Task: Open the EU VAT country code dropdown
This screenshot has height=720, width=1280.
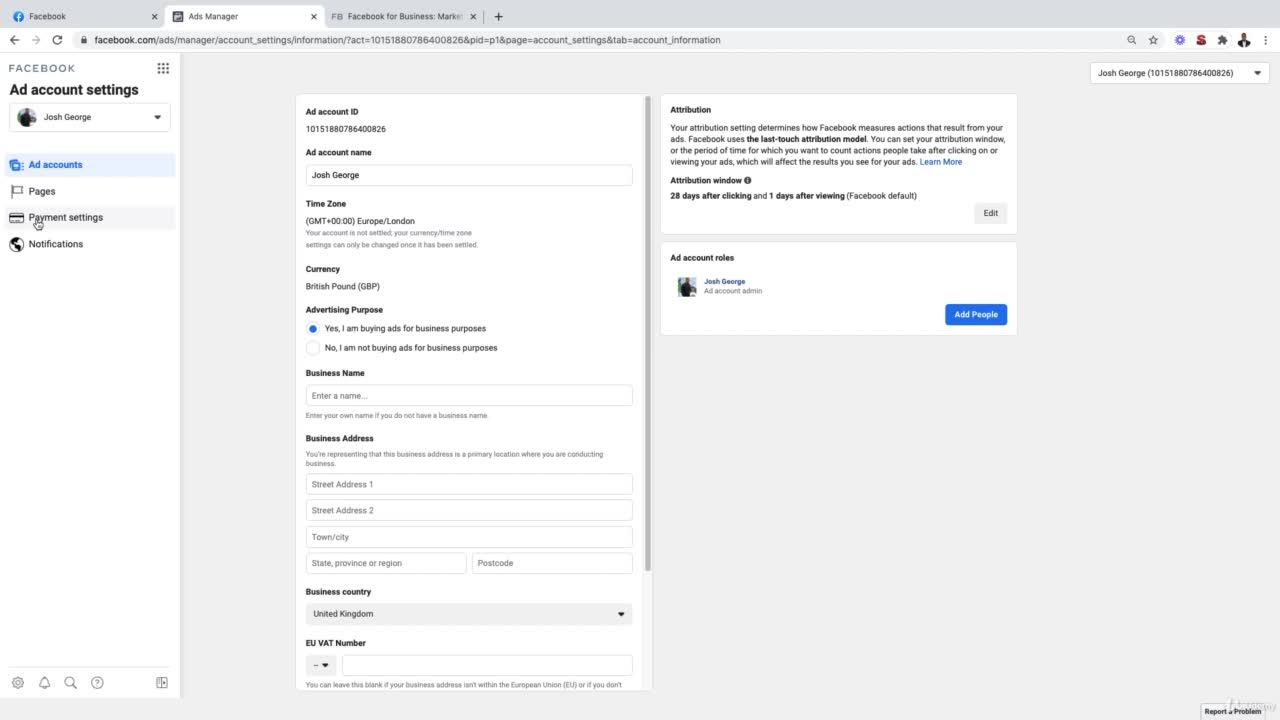Action: 321,665
